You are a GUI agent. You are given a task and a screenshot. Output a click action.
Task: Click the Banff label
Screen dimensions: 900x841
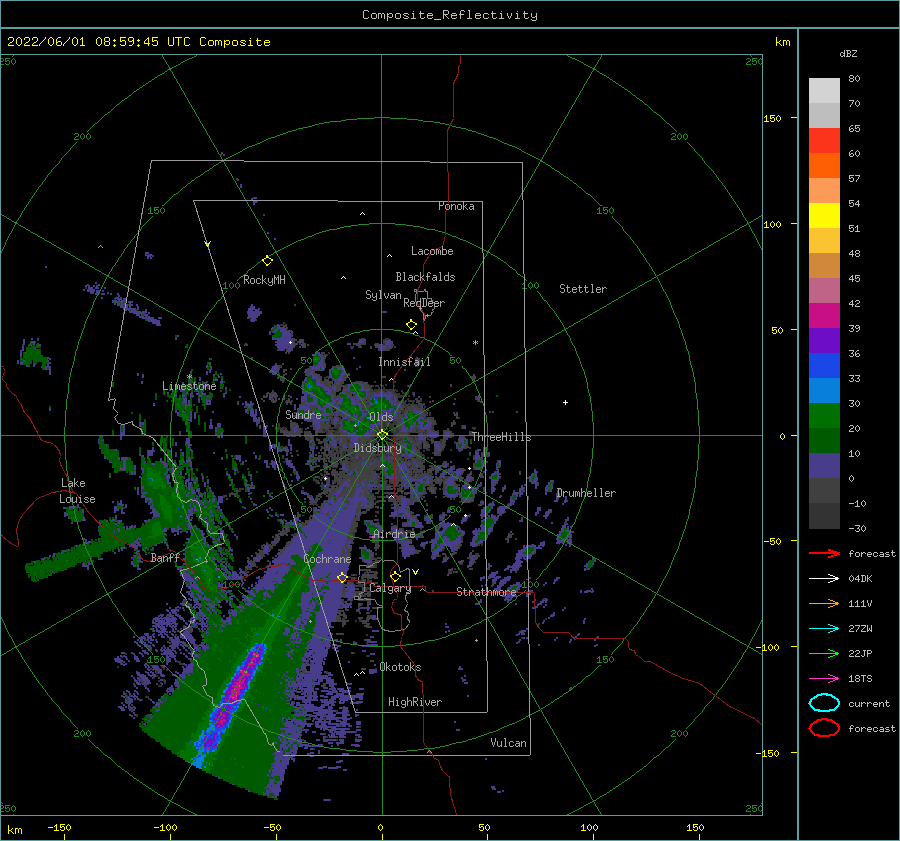click(165, 558)
